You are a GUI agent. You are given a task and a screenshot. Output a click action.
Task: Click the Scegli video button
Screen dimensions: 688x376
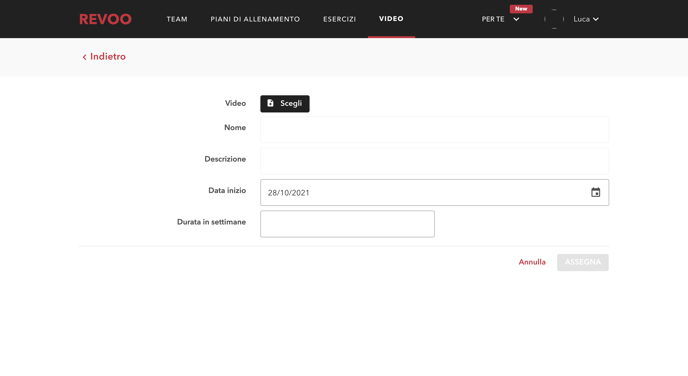tap(285, 104)
